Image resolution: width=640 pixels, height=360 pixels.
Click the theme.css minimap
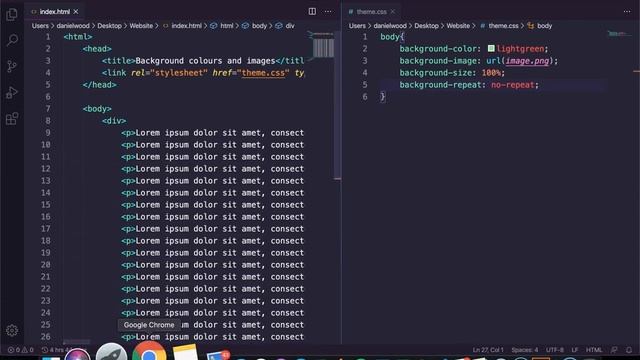tap(620, 34)
